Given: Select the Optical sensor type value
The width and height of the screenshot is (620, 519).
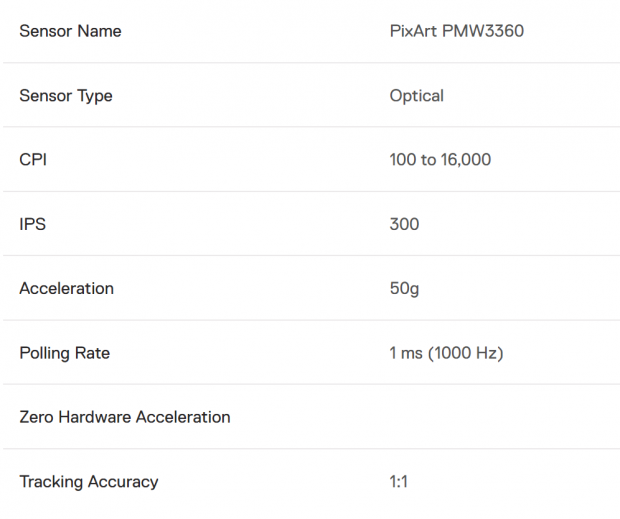Looking at the screenshot, I should [417, 96].
